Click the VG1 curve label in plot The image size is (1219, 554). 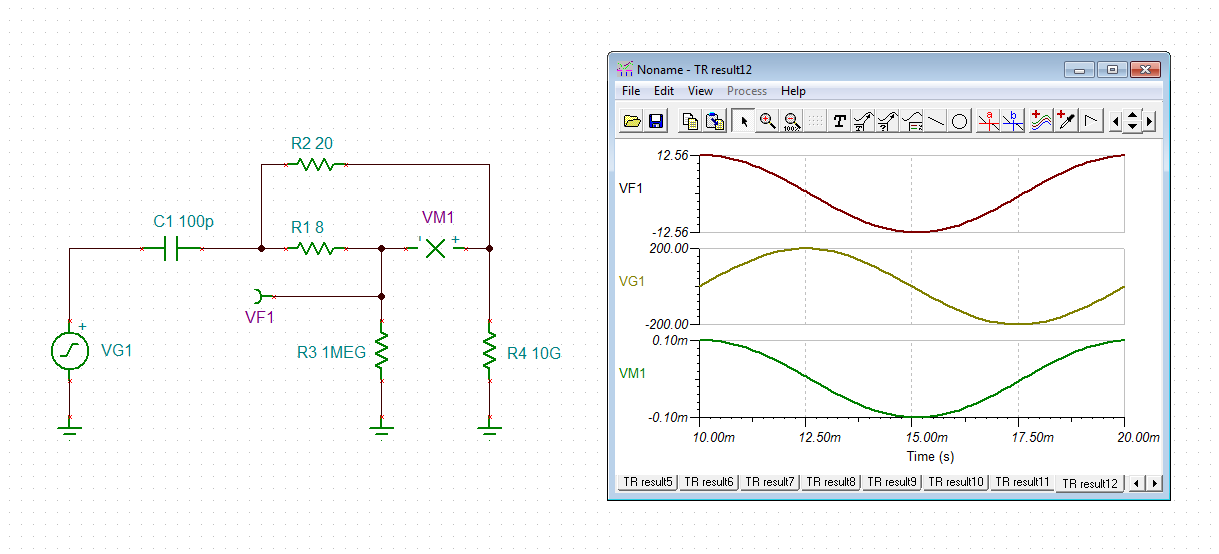point(632,281)
